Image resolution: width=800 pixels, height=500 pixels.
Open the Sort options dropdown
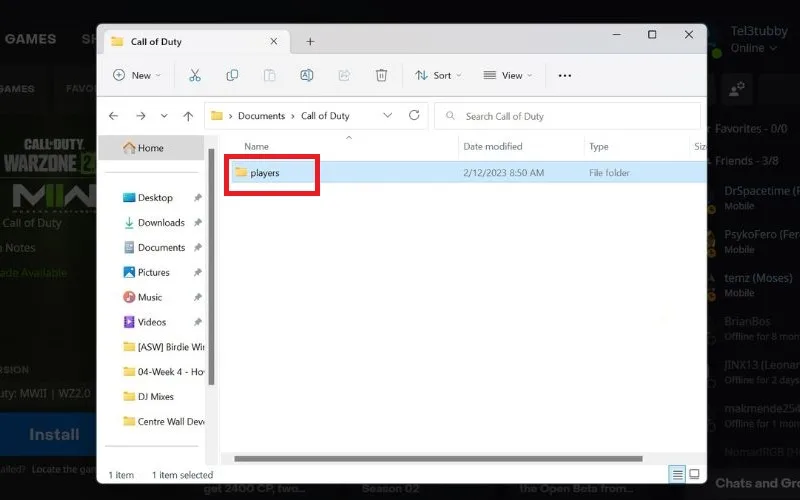(438, 76)
